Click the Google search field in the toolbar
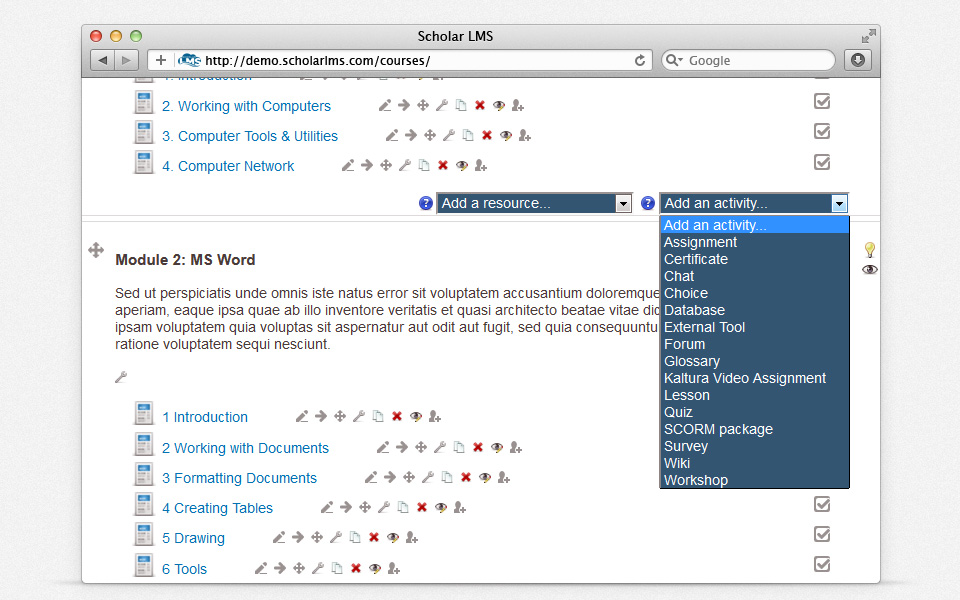 coord(755,60)
